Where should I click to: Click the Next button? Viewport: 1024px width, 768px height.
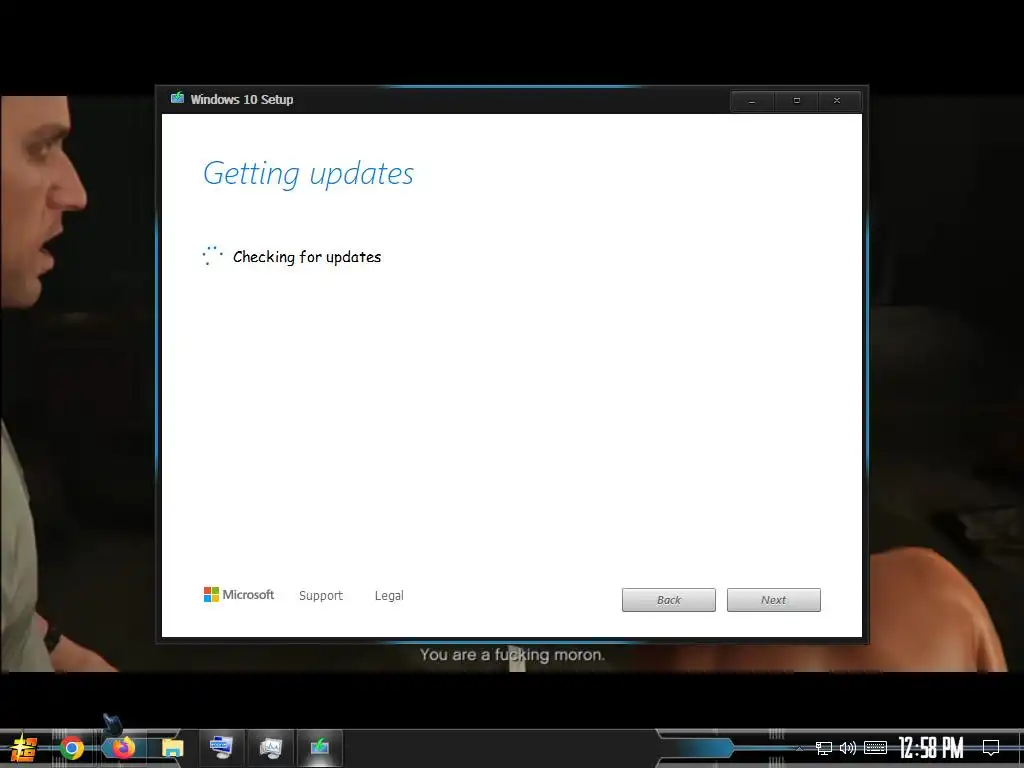point(773,600)
